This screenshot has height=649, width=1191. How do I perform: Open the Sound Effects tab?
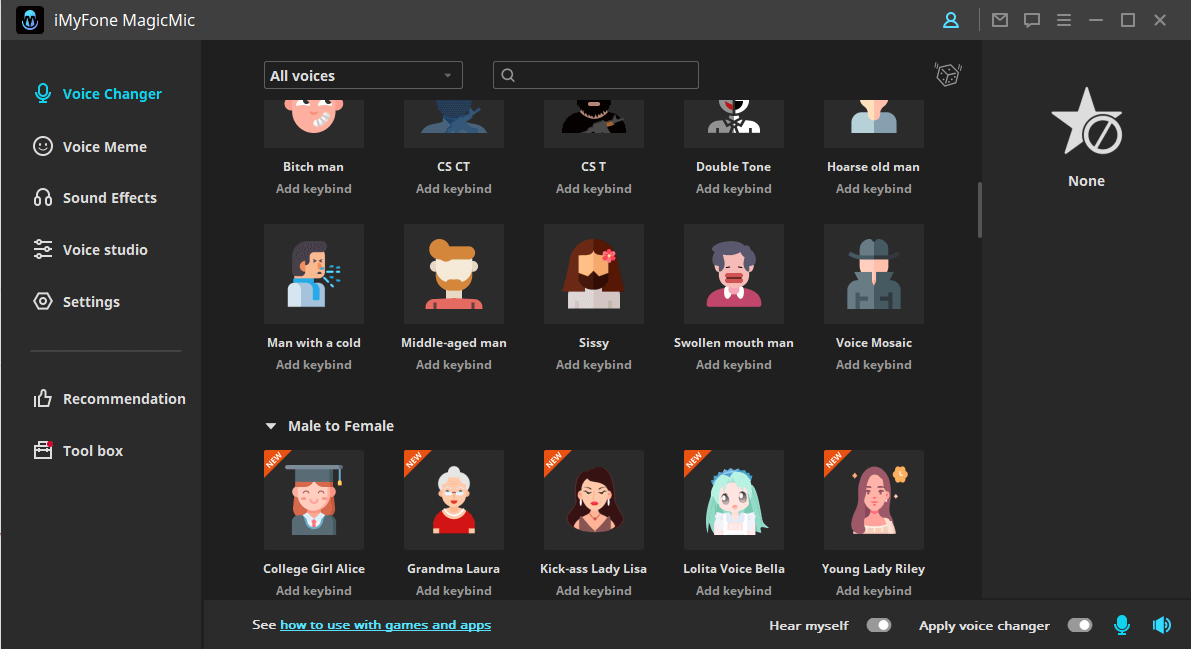(x=95, y=198)
